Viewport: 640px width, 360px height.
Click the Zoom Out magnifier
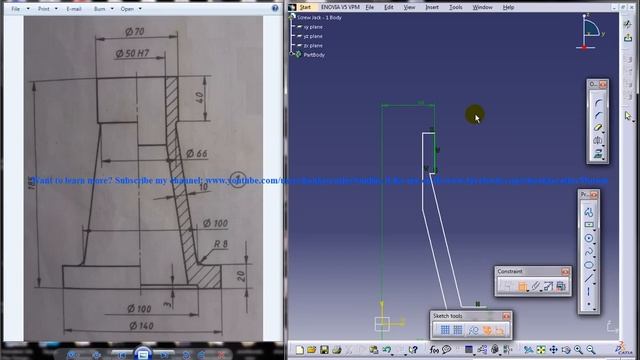coord(591,350)
